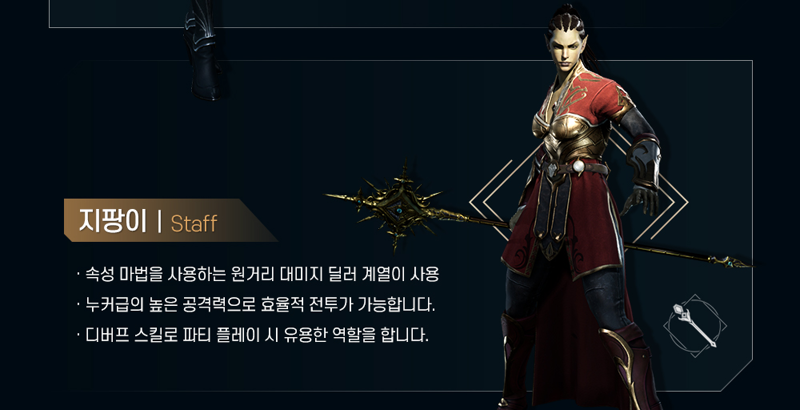Click the vertical divider beside 지팡이
800x410 pixels.
click(159, 221)
